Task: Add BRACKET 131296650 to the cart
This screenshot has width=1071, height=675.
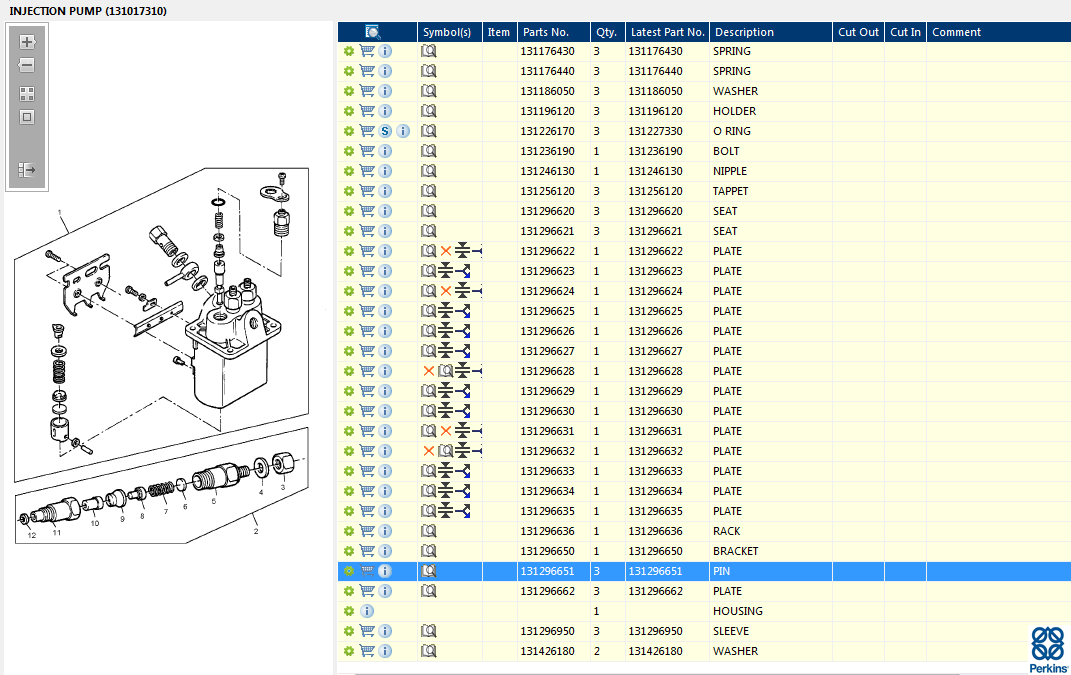Action: 367,551
